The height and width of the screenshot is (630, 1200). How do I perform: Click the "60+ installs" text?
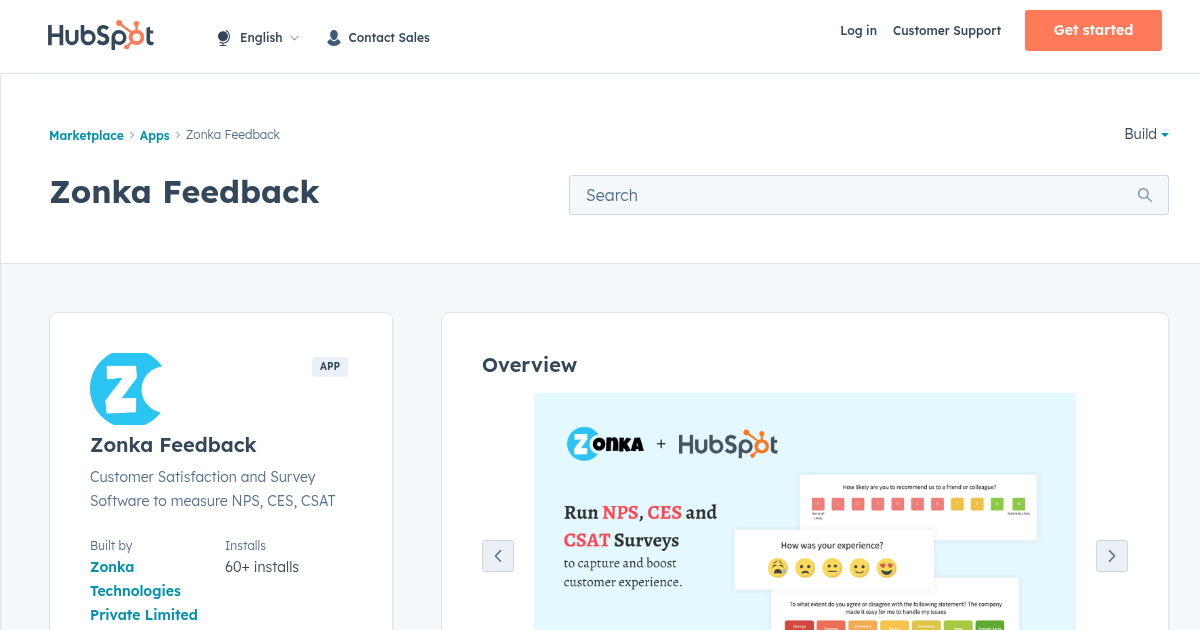[x=262, y=567]
